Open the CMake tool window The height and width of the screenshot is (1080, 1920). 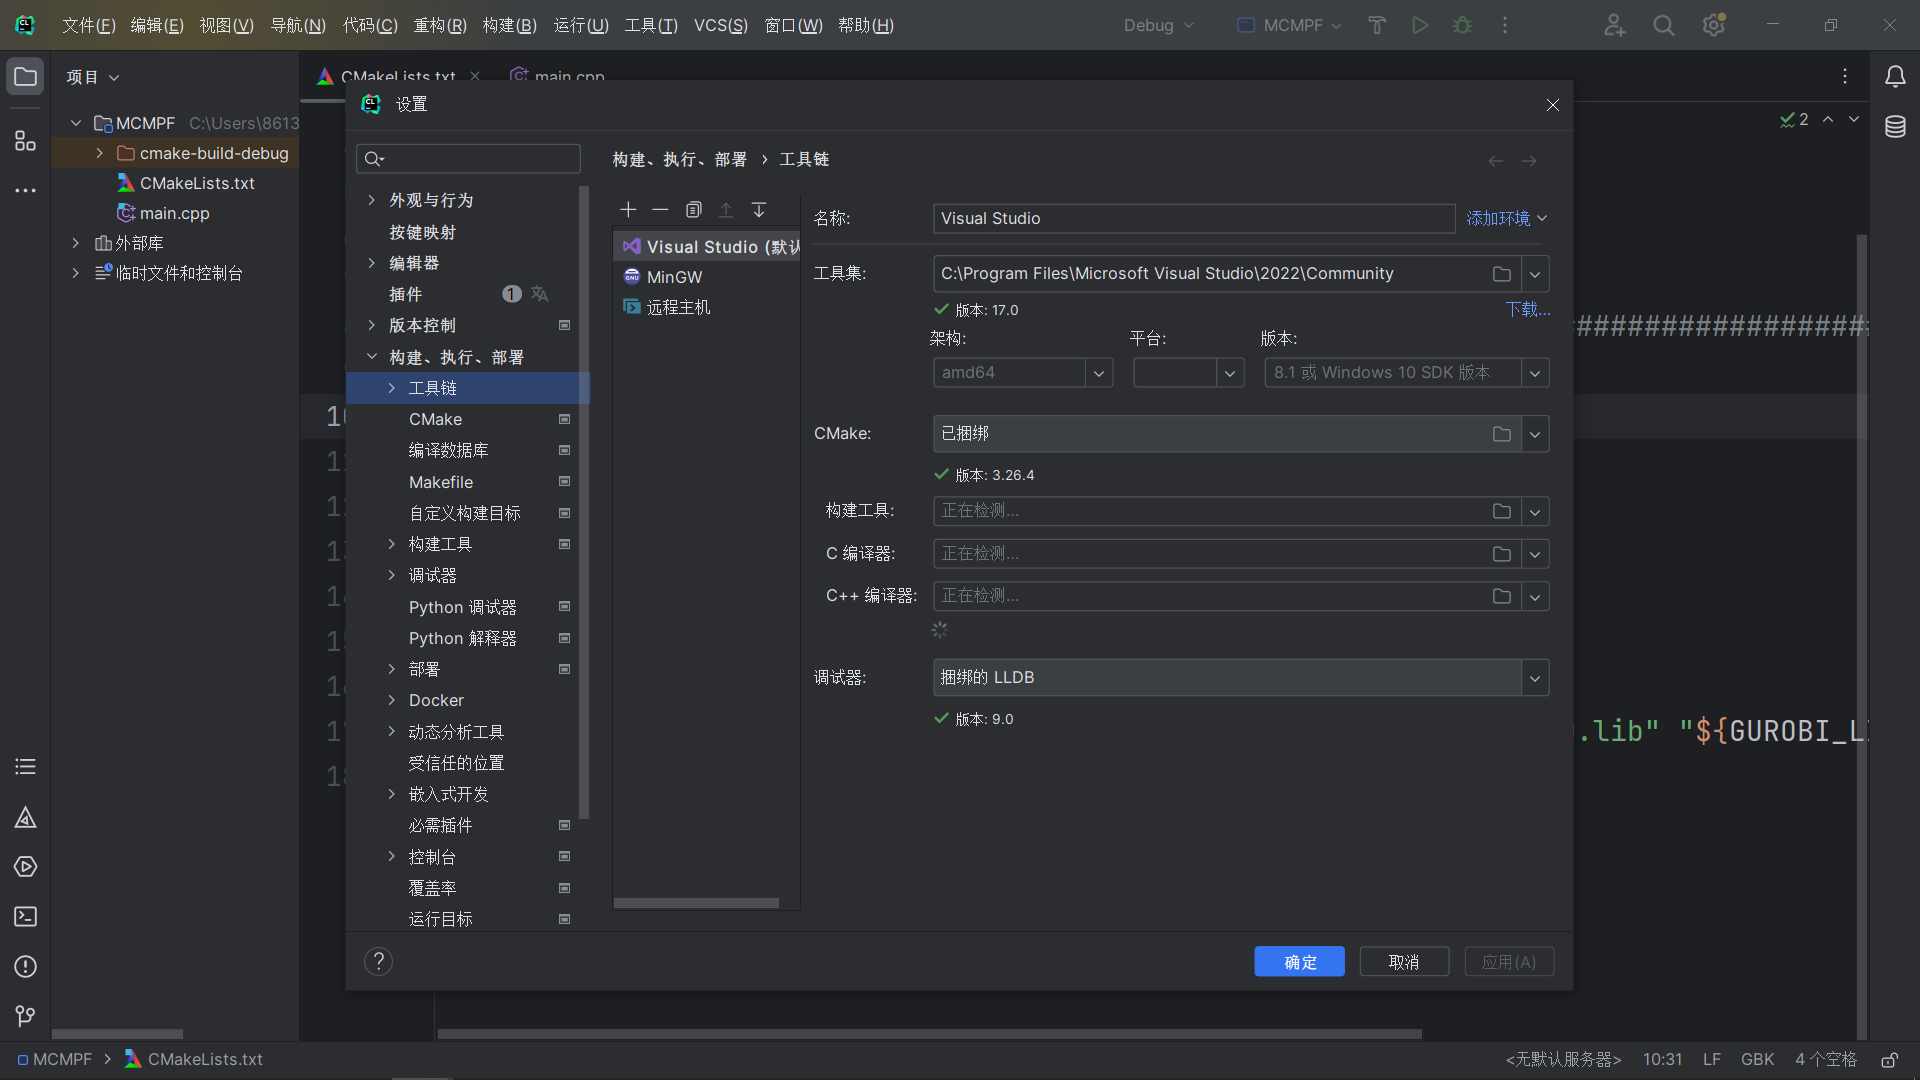[x=26, y=818]
